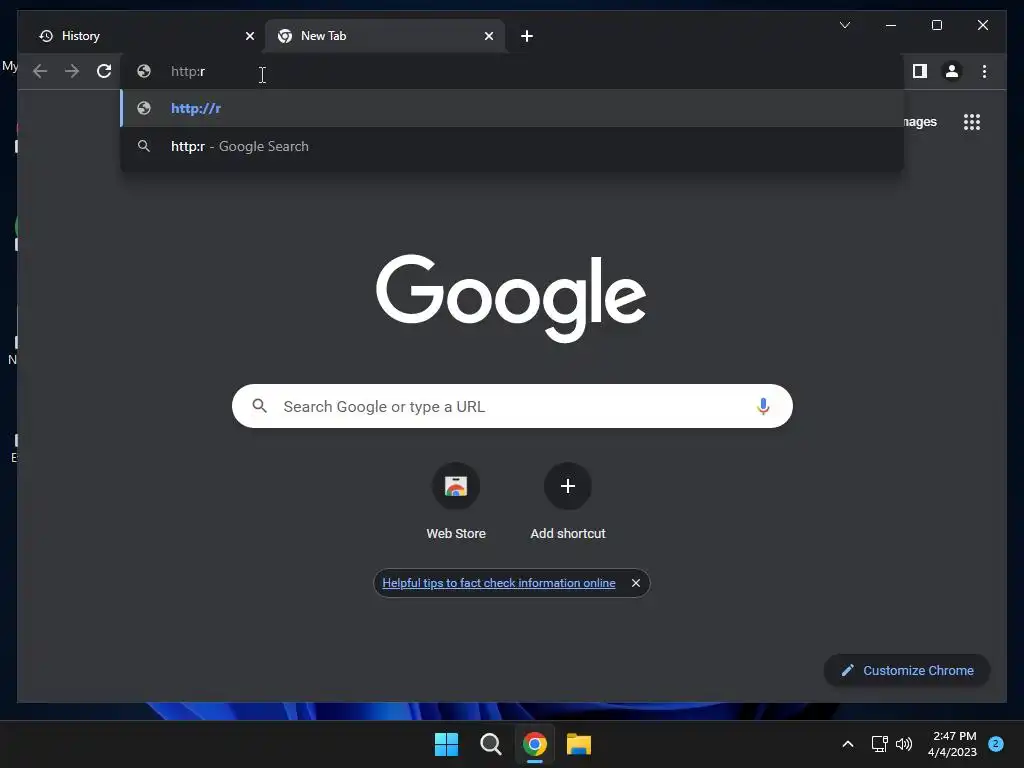This screenshot has width=1024, height=768.
Task: Select the New Tab tab
Action: [x=385, y=36]
